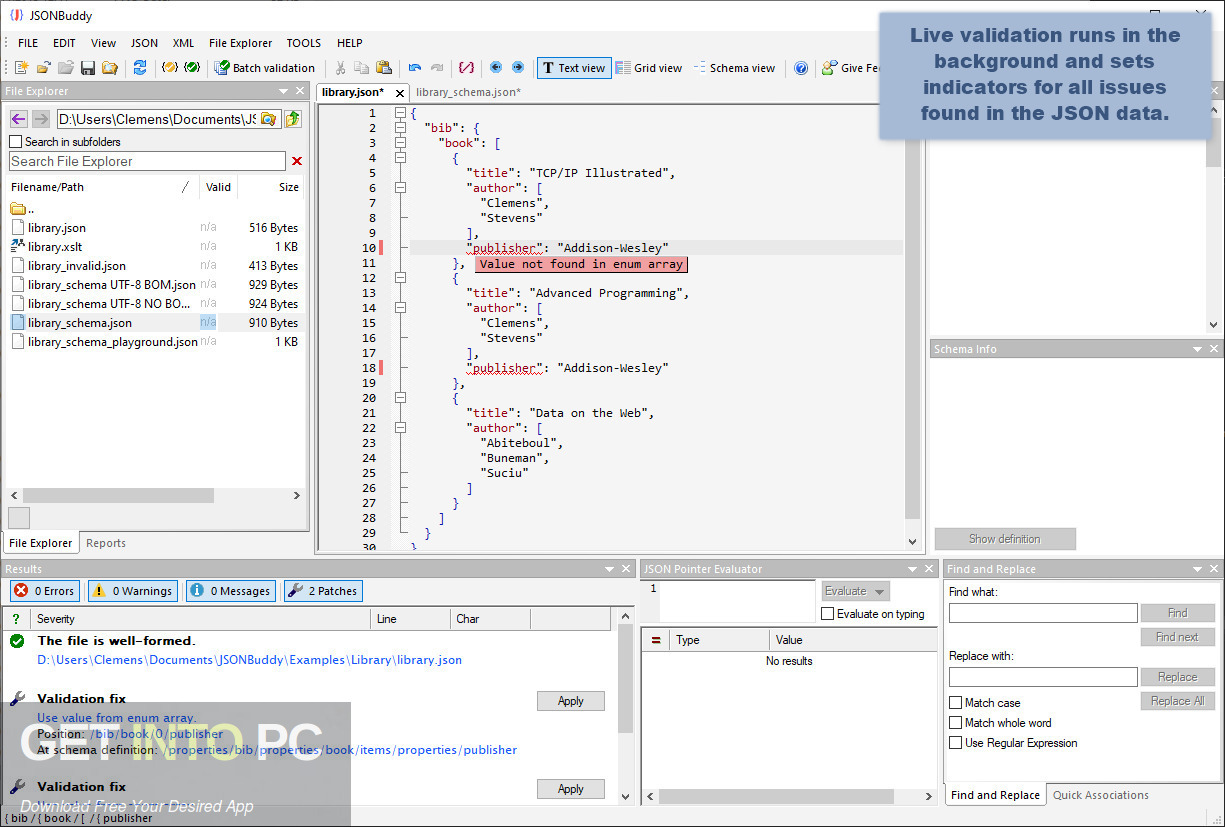Open the JSON menu
This screenshot has width=1225, height=827.
(144, 43)
